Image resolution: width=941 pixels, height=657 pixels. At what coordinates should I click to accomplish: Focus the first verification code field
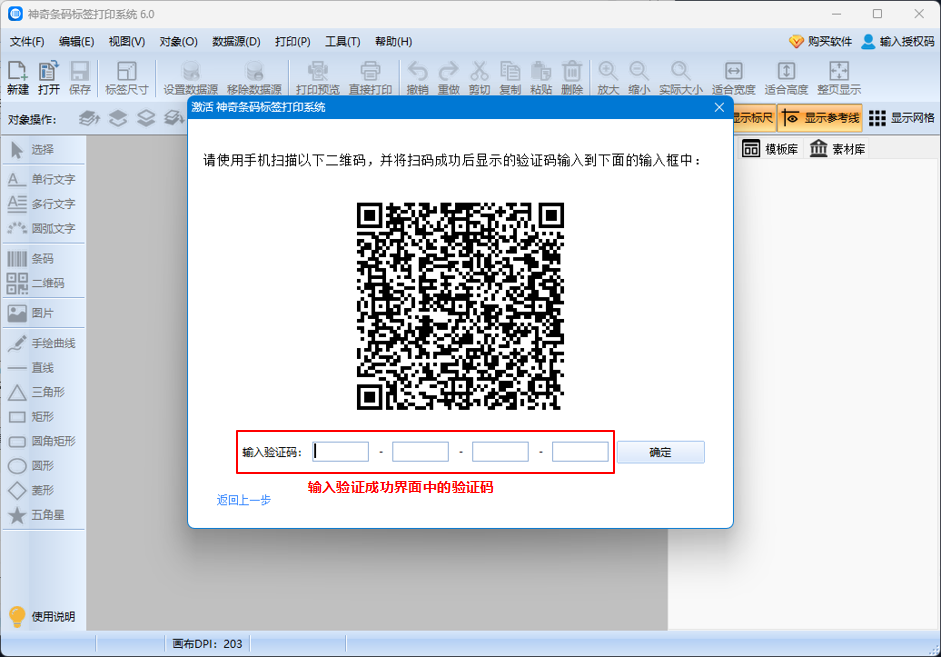click(x=340, y=452)
